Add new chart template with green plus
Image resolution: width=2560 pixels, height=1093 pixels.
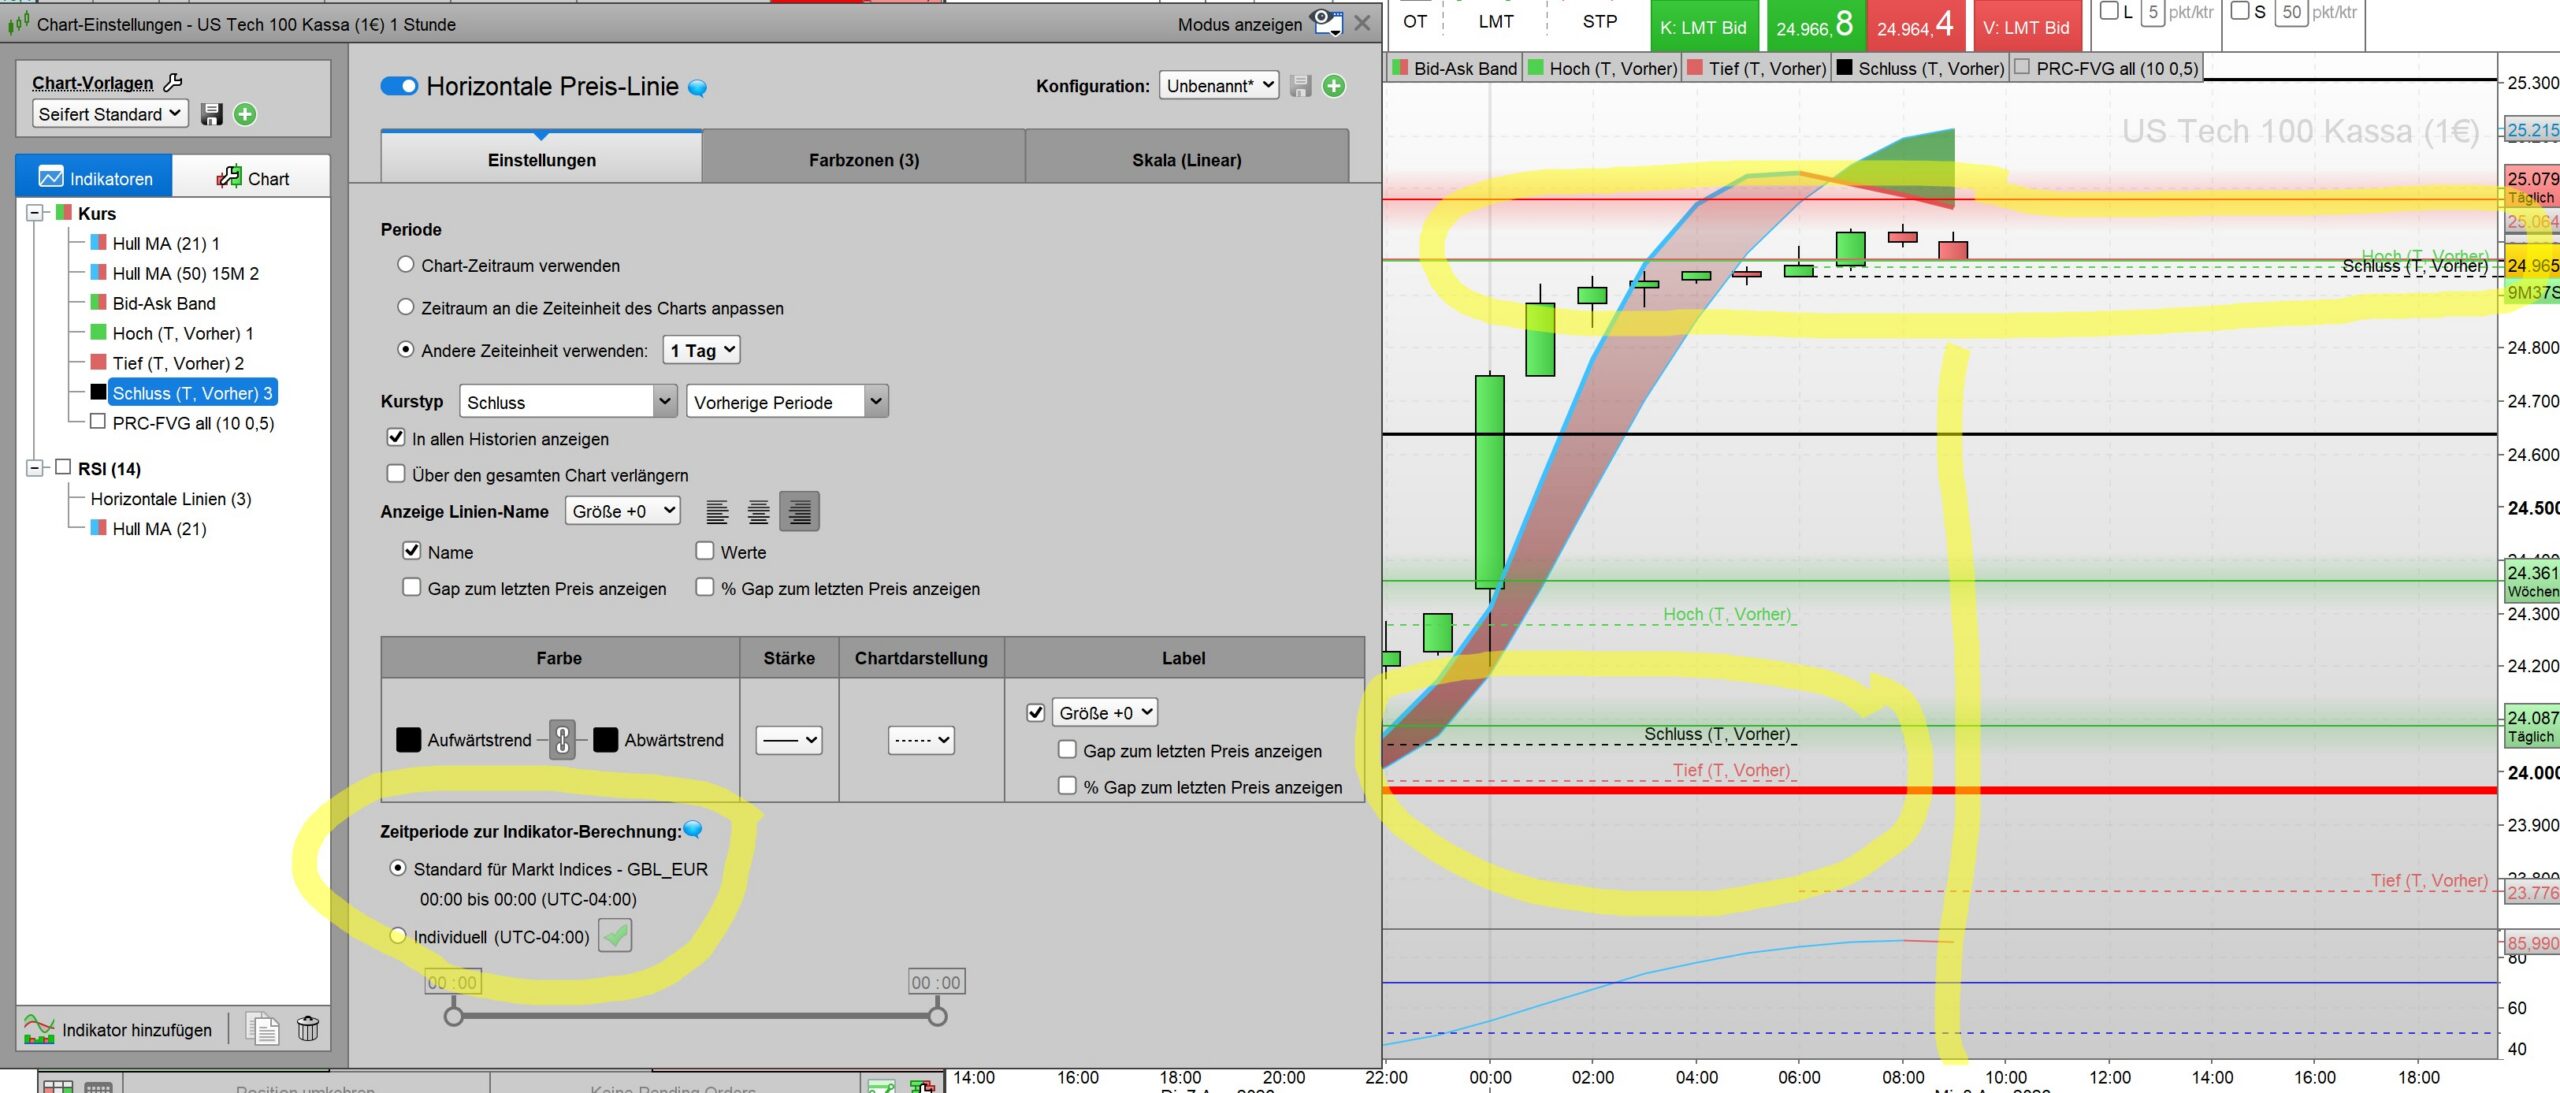245,114
